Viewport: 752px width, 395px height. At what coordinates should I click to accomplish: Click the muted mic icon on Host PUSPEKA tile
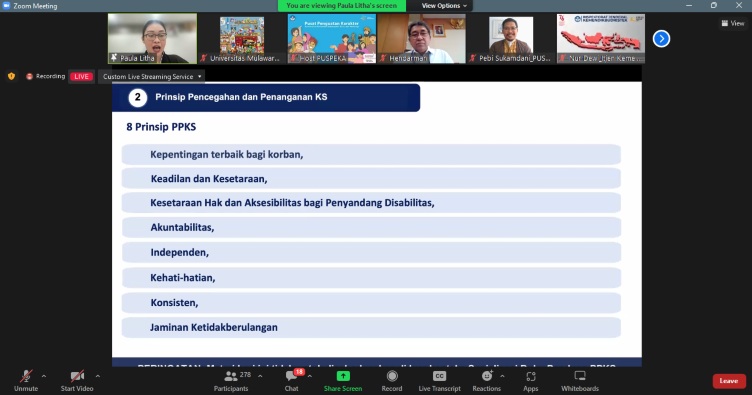(294, 58)
